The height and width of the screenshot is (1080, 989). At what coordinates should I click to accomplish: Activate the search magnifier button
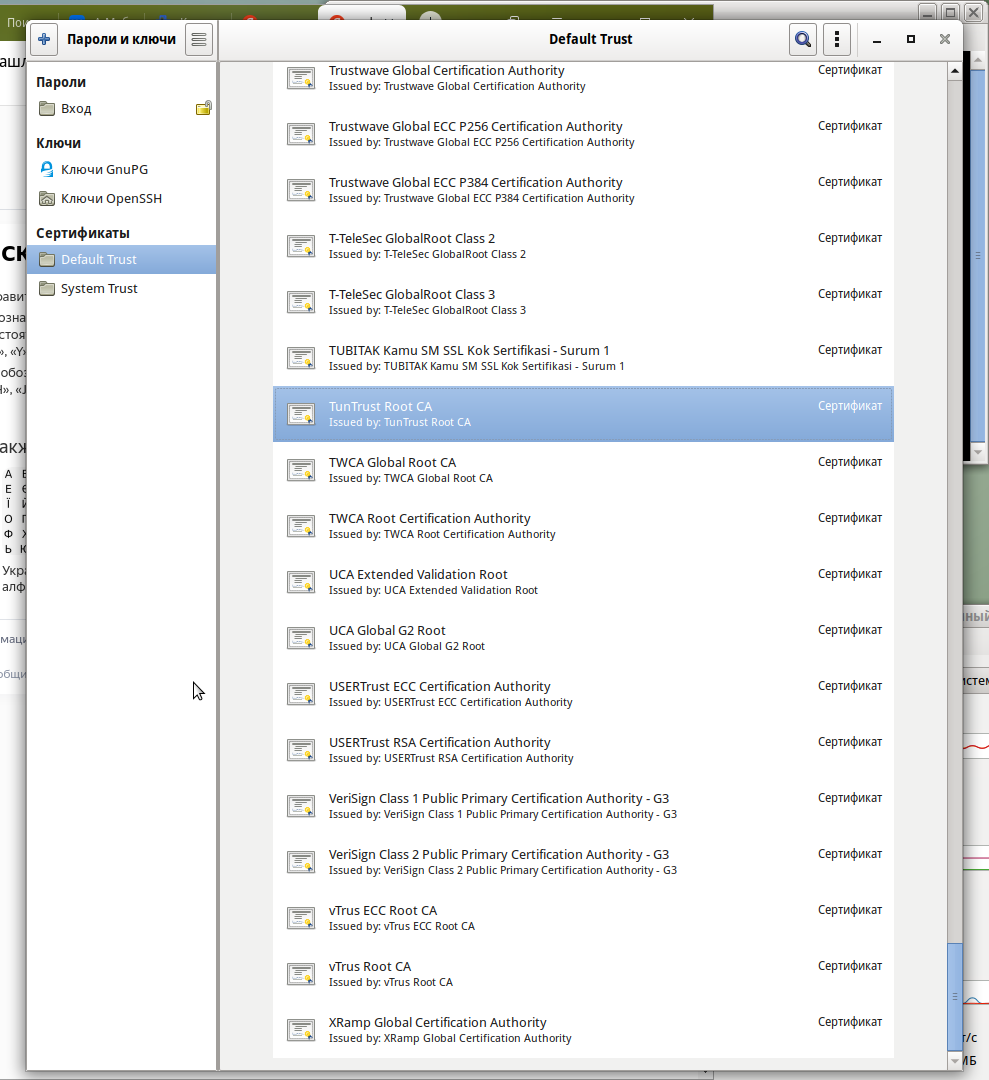(803, 39)
